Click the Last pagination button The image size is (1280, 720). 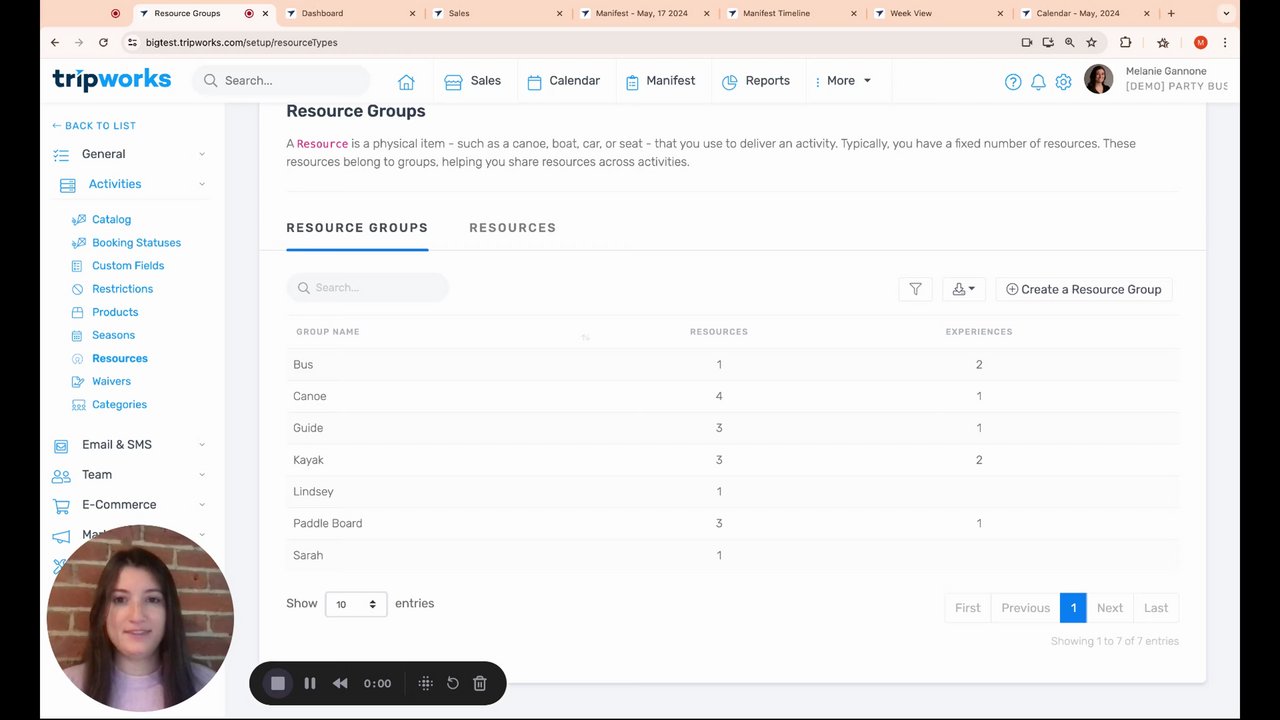pyautogui.click(x=1156, y=608)
